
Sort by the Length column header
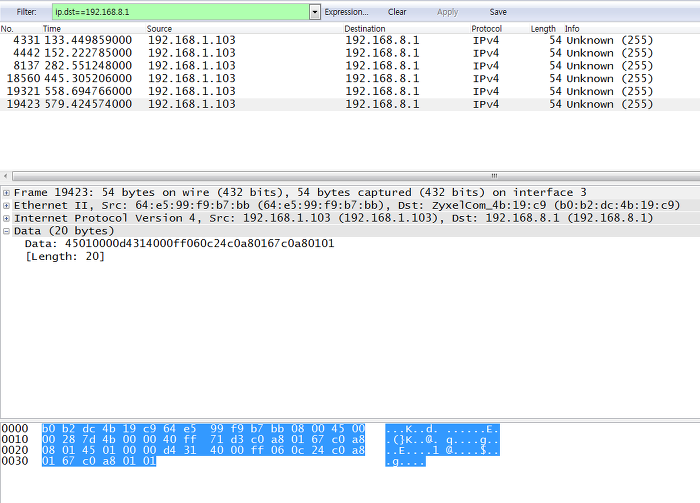(x=543, y=29)
